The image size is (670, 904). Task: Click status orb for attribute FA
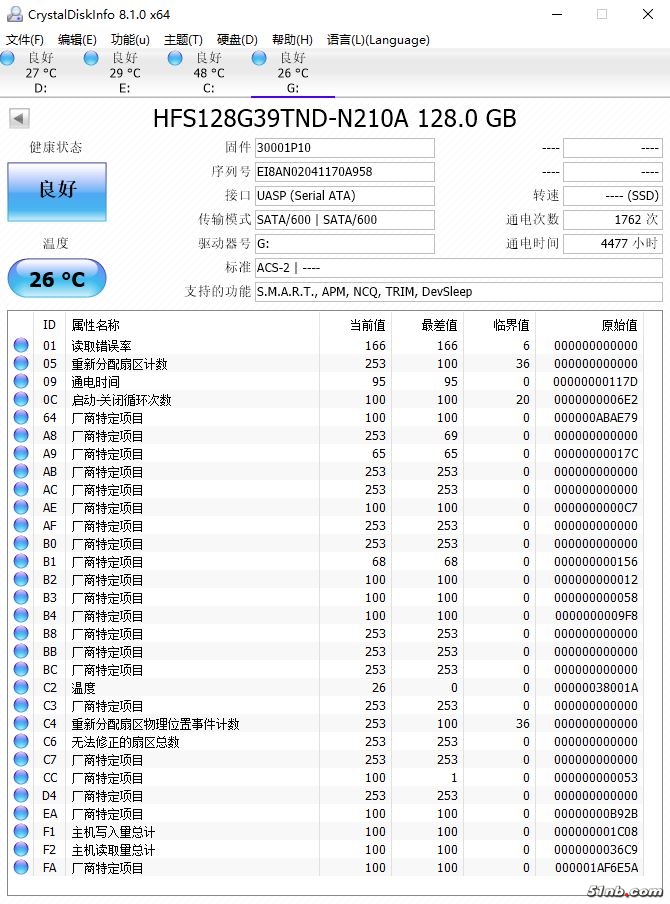[21, 867]
